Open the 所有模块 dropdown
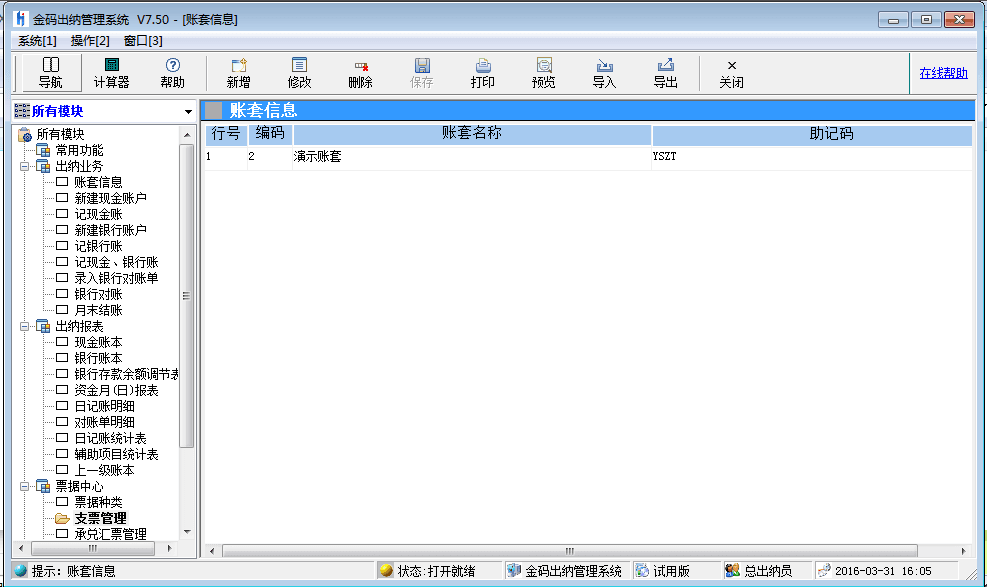 click(x=188, y=112)
